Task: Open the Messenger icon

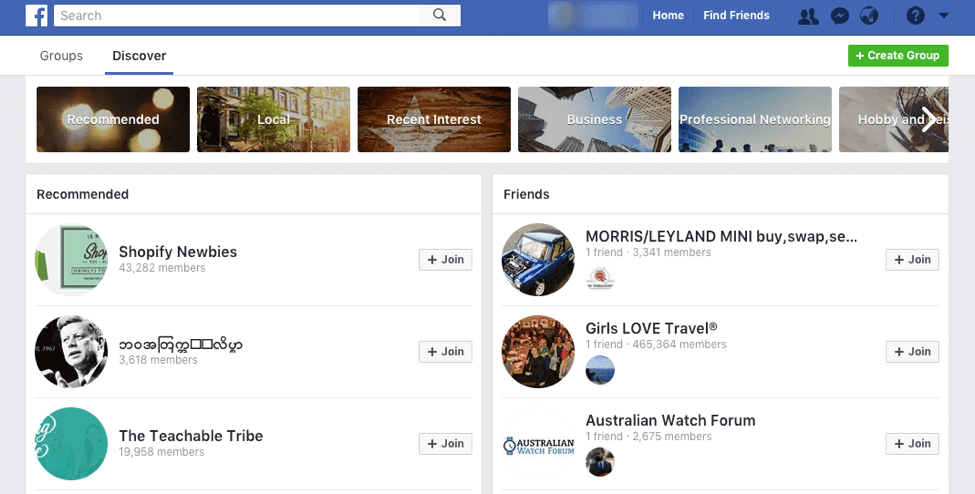Action: (x=840, y=16)
